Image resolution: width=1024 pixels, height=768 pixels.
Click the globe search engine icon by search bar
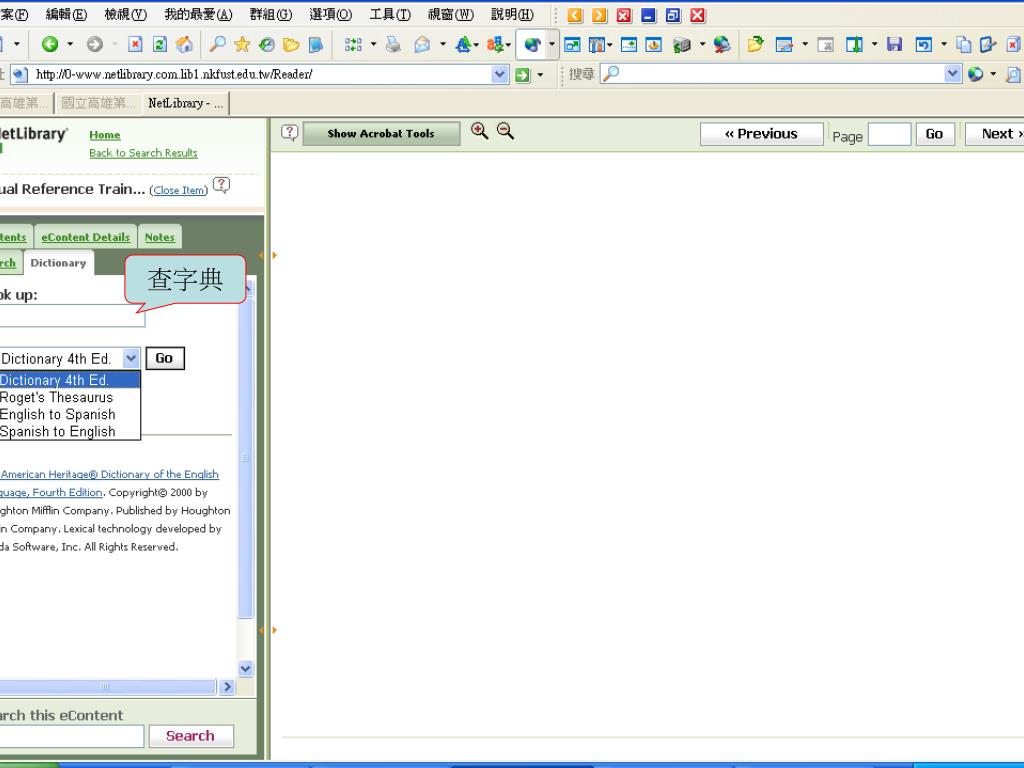coord(976,74)
